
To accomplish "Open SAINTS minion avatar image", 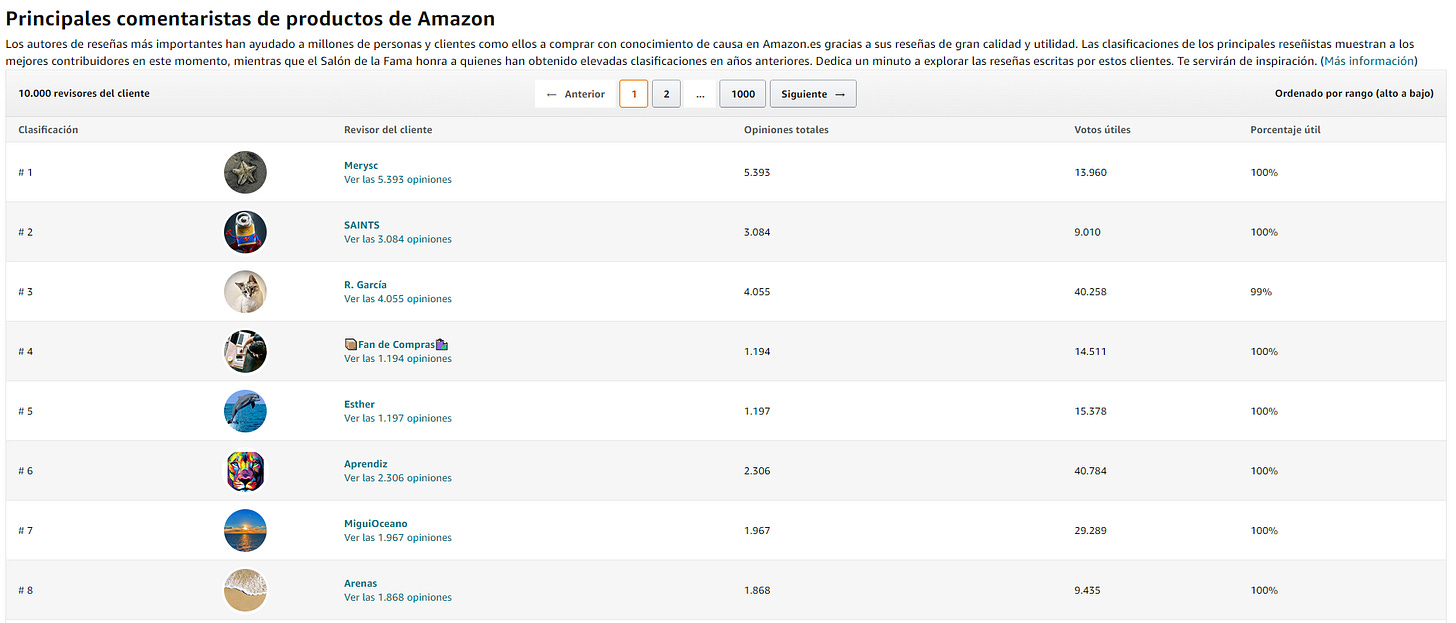I will (x=245, y=232).
